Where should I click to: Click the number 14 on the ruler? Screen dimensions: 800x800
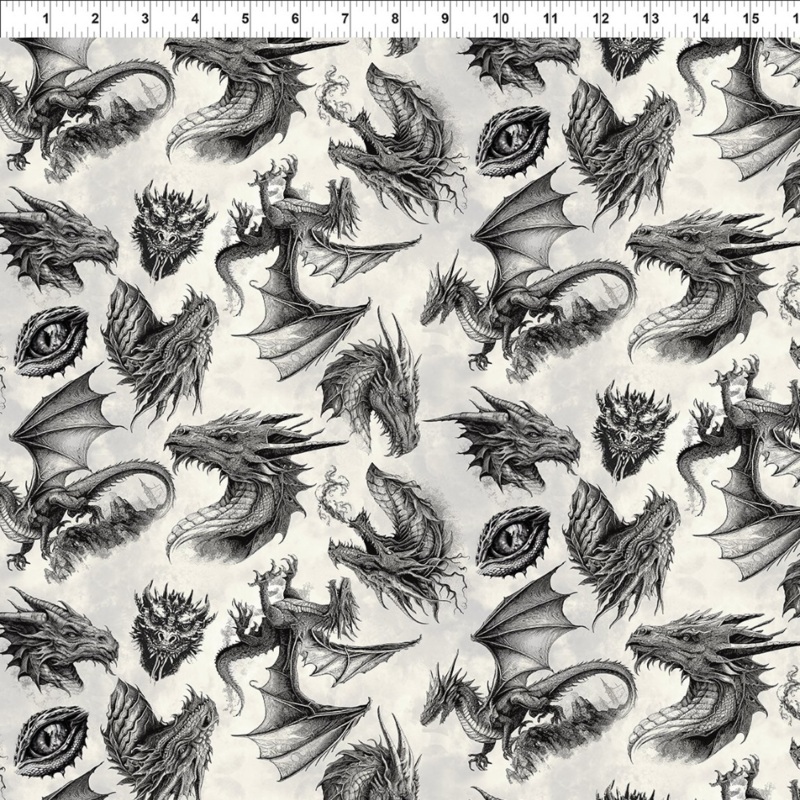point(702,19)
